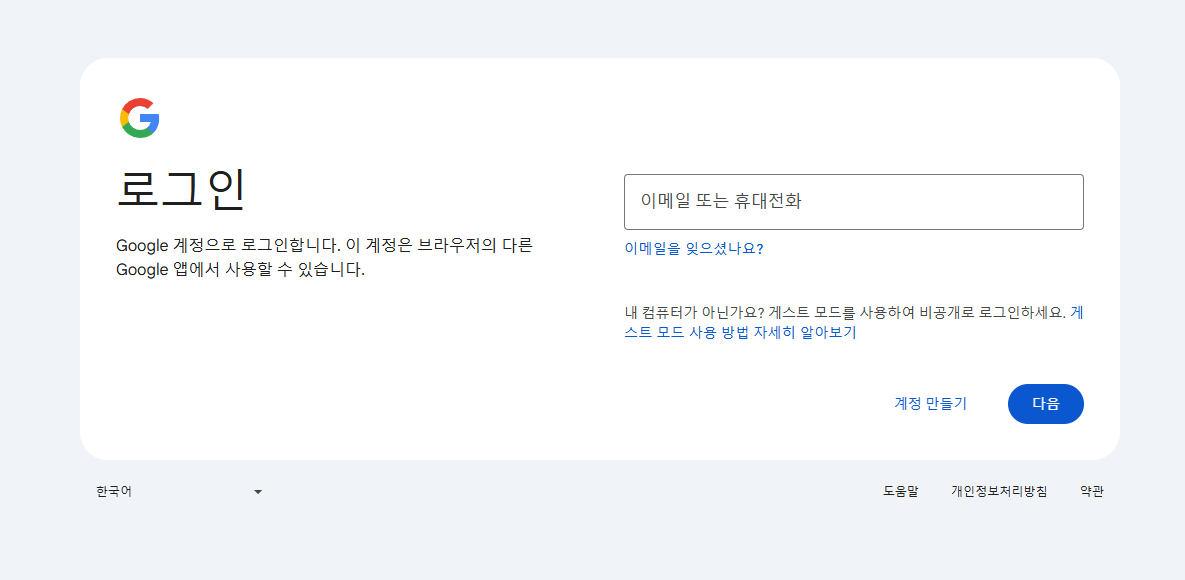Click the 'Google 계정으로 로그인합니다' description text

[x=323, y=258]
